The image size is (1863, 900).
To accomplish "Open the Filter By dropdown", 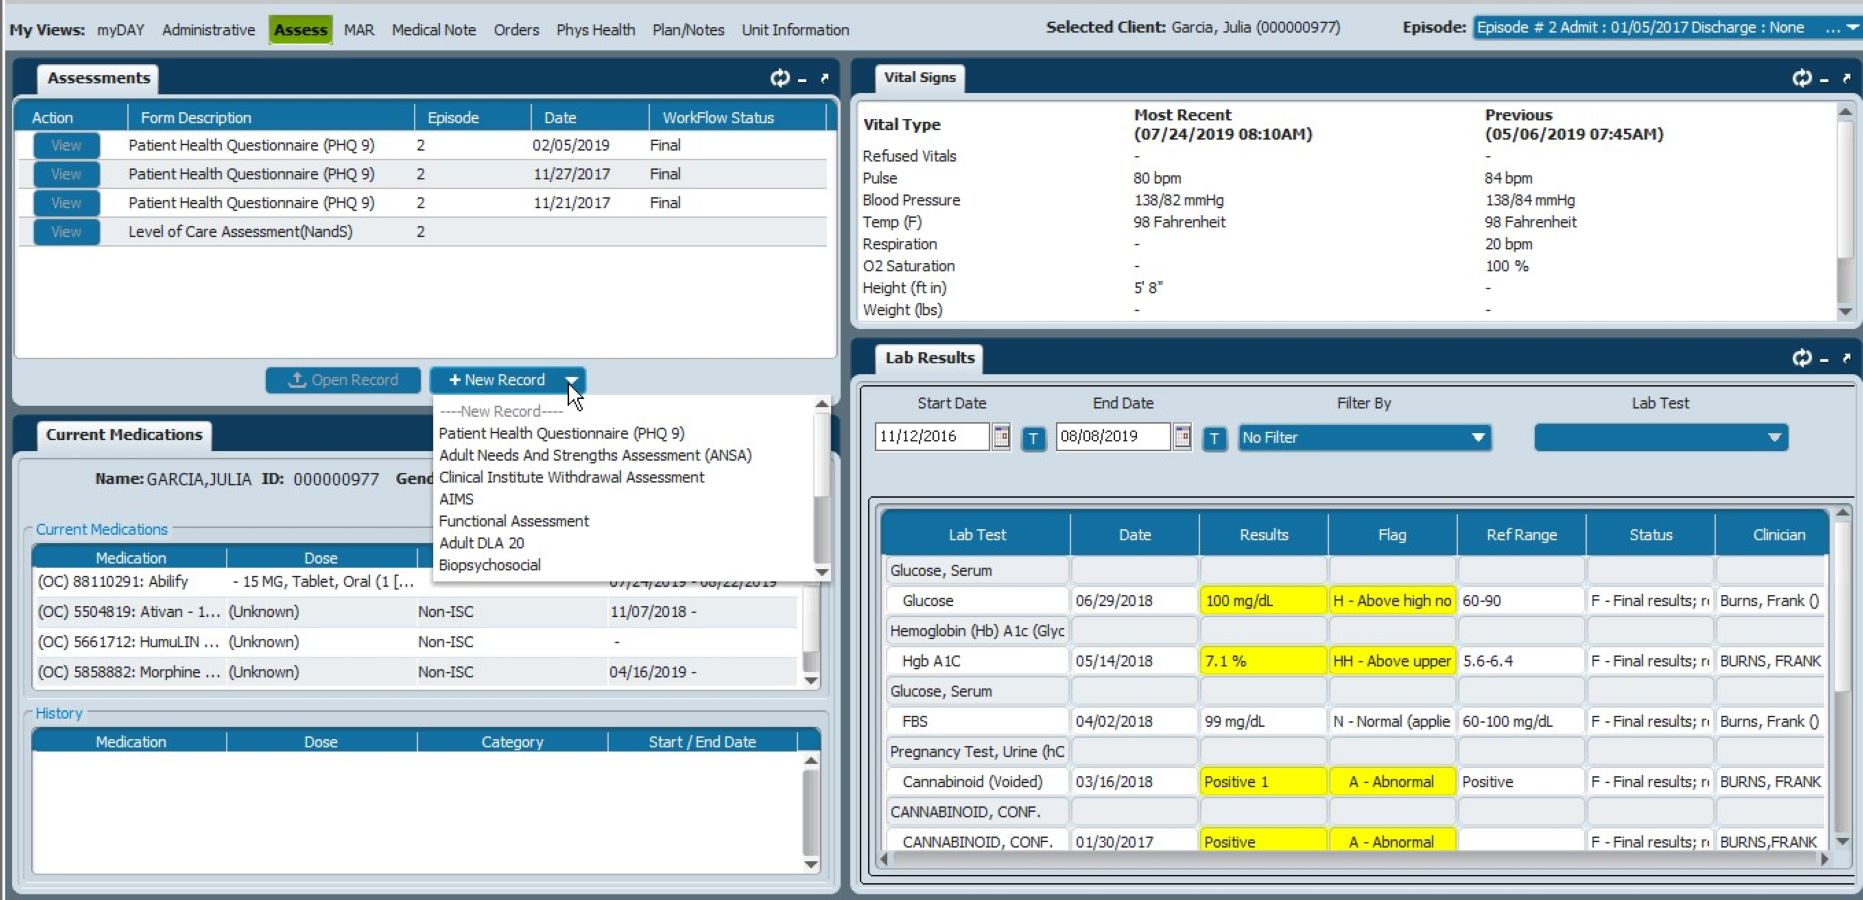I will pyautogui.click(x=1478, y=437).
